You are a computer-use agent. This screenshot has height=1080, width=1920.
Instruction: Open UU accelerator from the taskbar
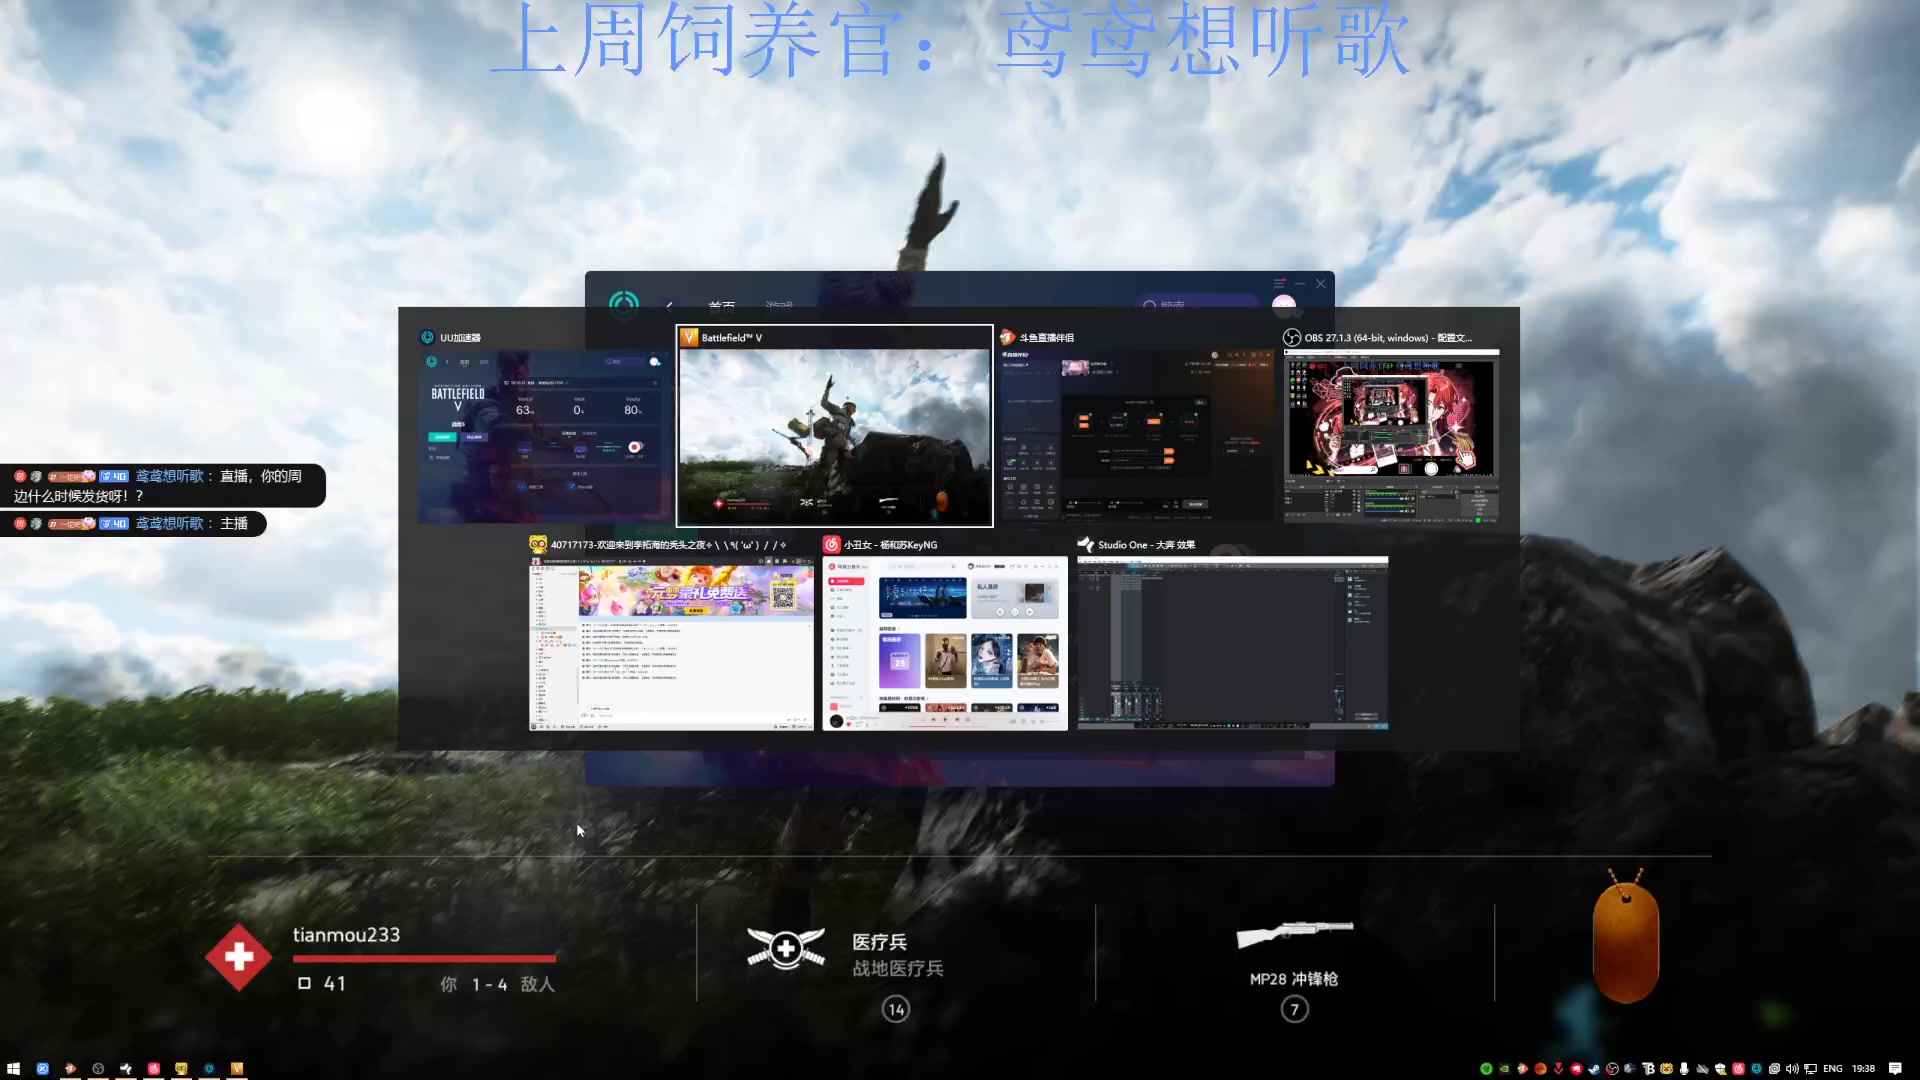[209, 1068]
